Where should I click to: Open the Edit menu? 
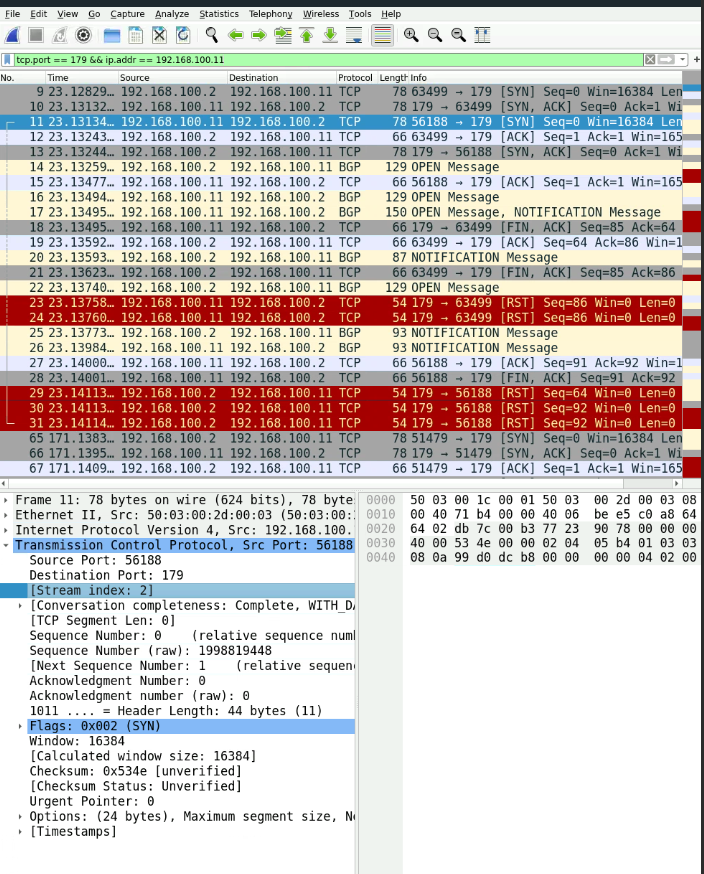[x=38, y=14]
